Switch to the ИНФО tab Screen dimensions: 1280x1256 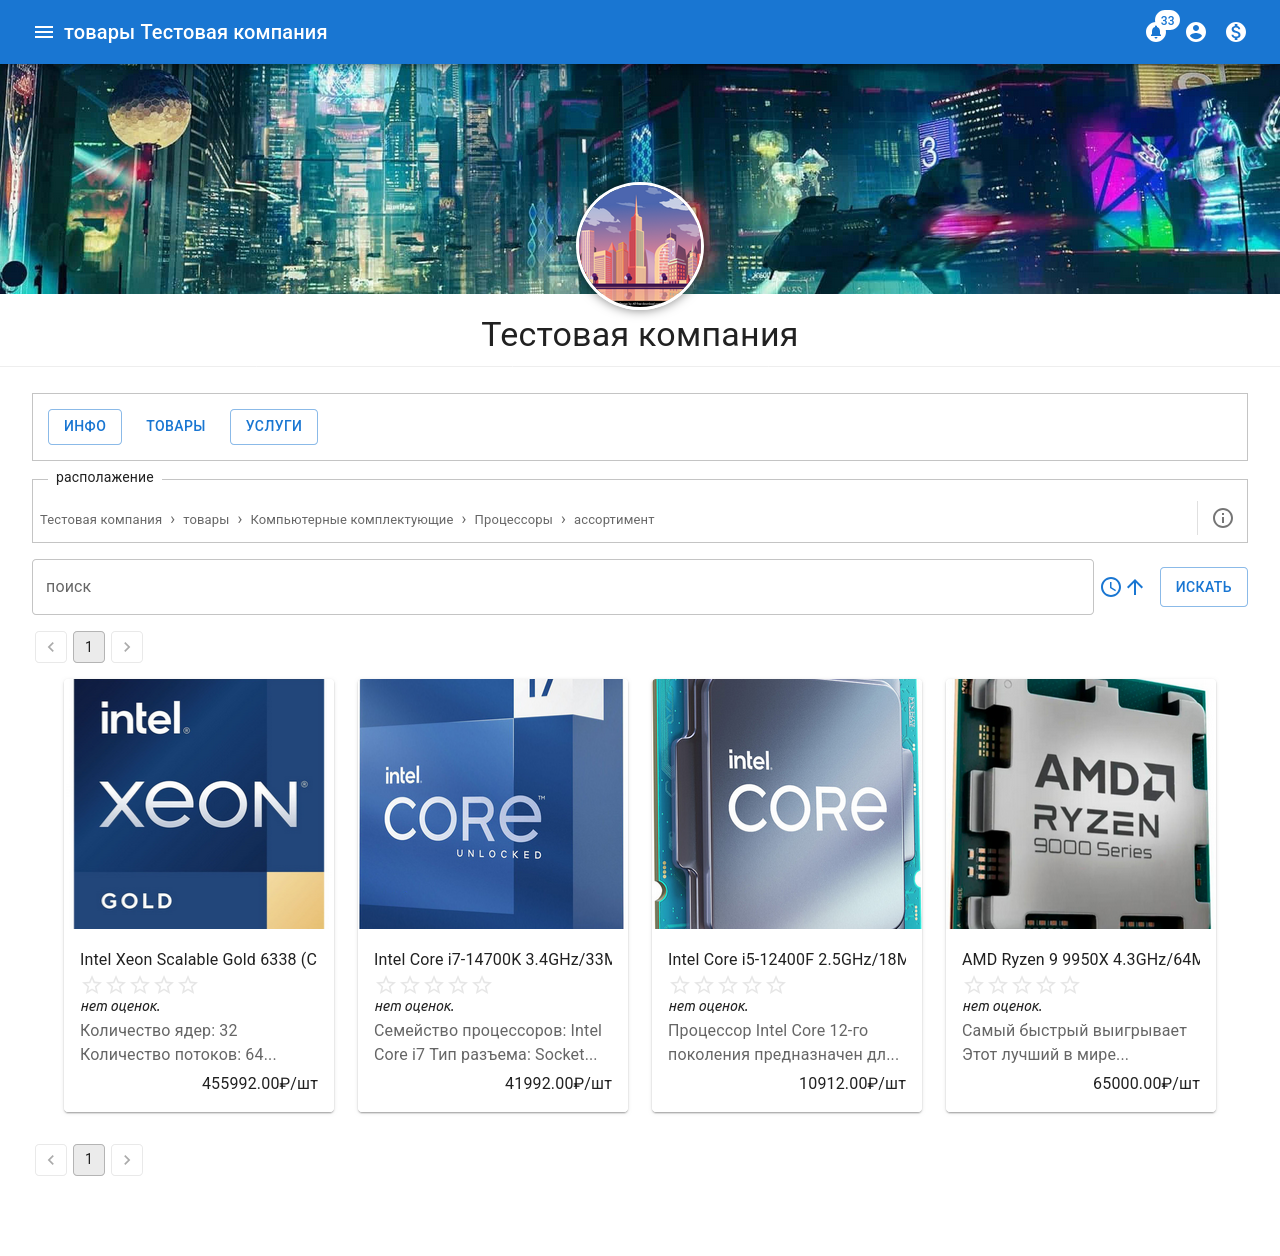85,426
